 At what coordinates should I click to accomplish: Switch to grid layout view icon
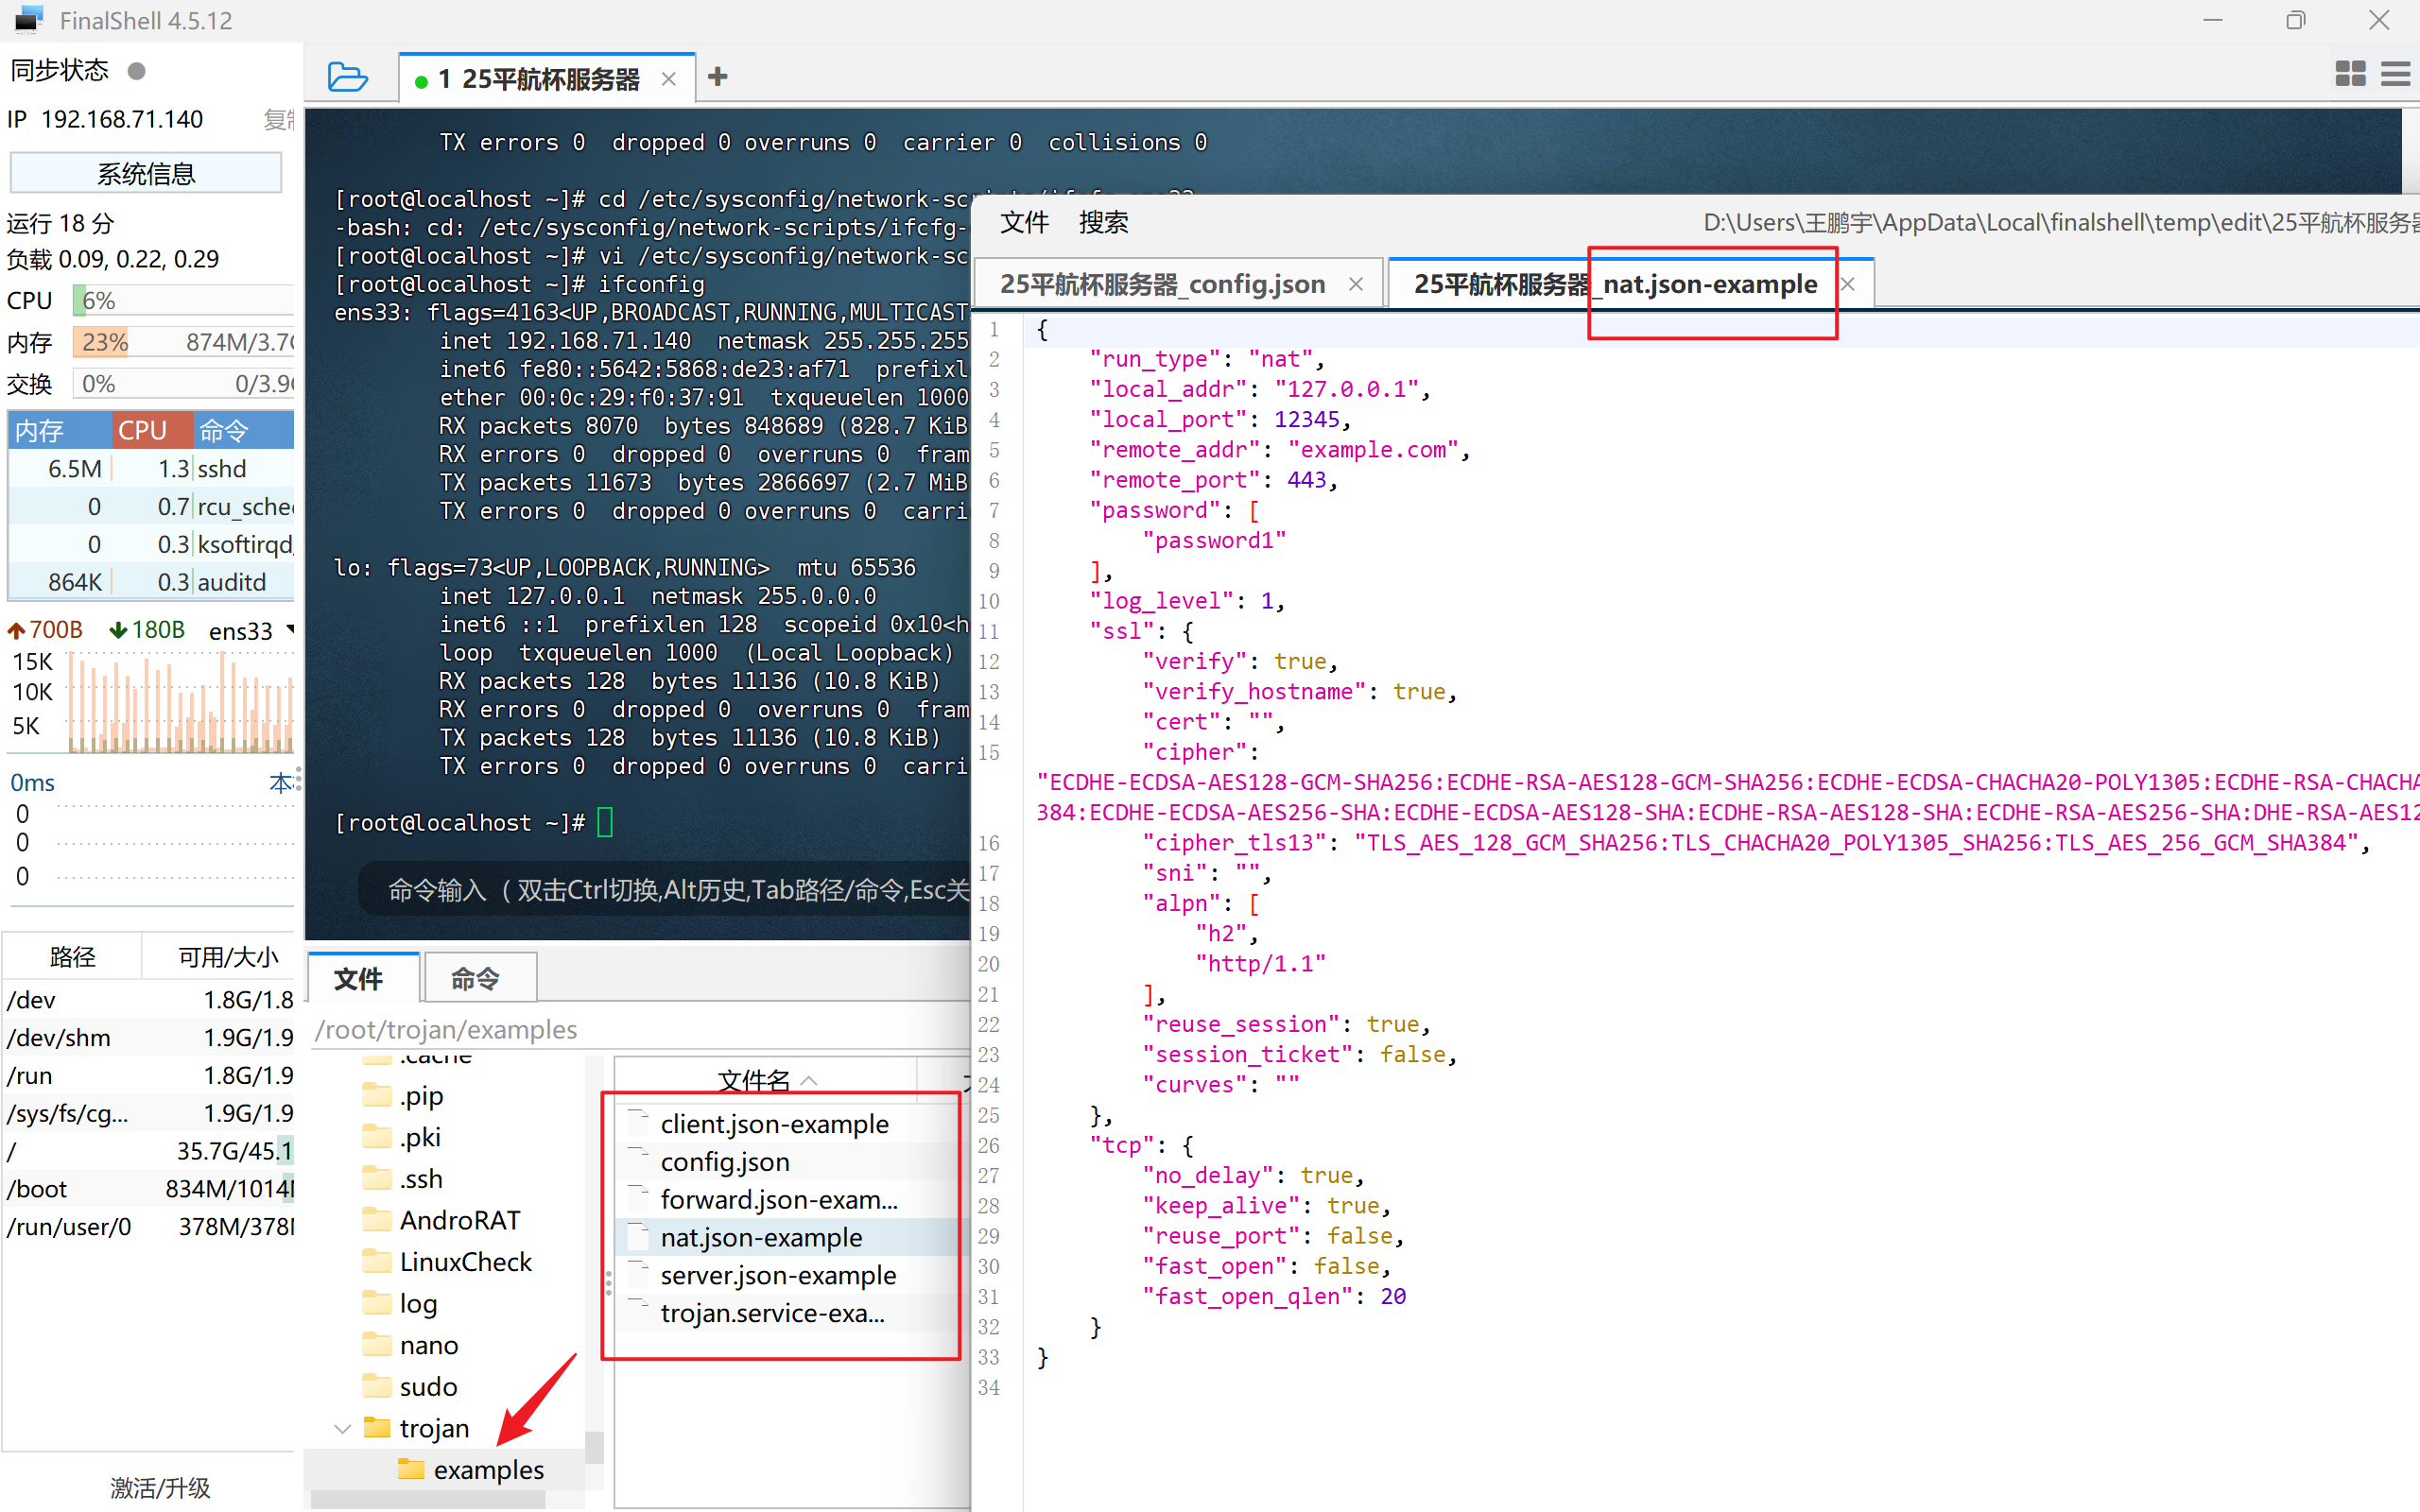click(2350, 74)
